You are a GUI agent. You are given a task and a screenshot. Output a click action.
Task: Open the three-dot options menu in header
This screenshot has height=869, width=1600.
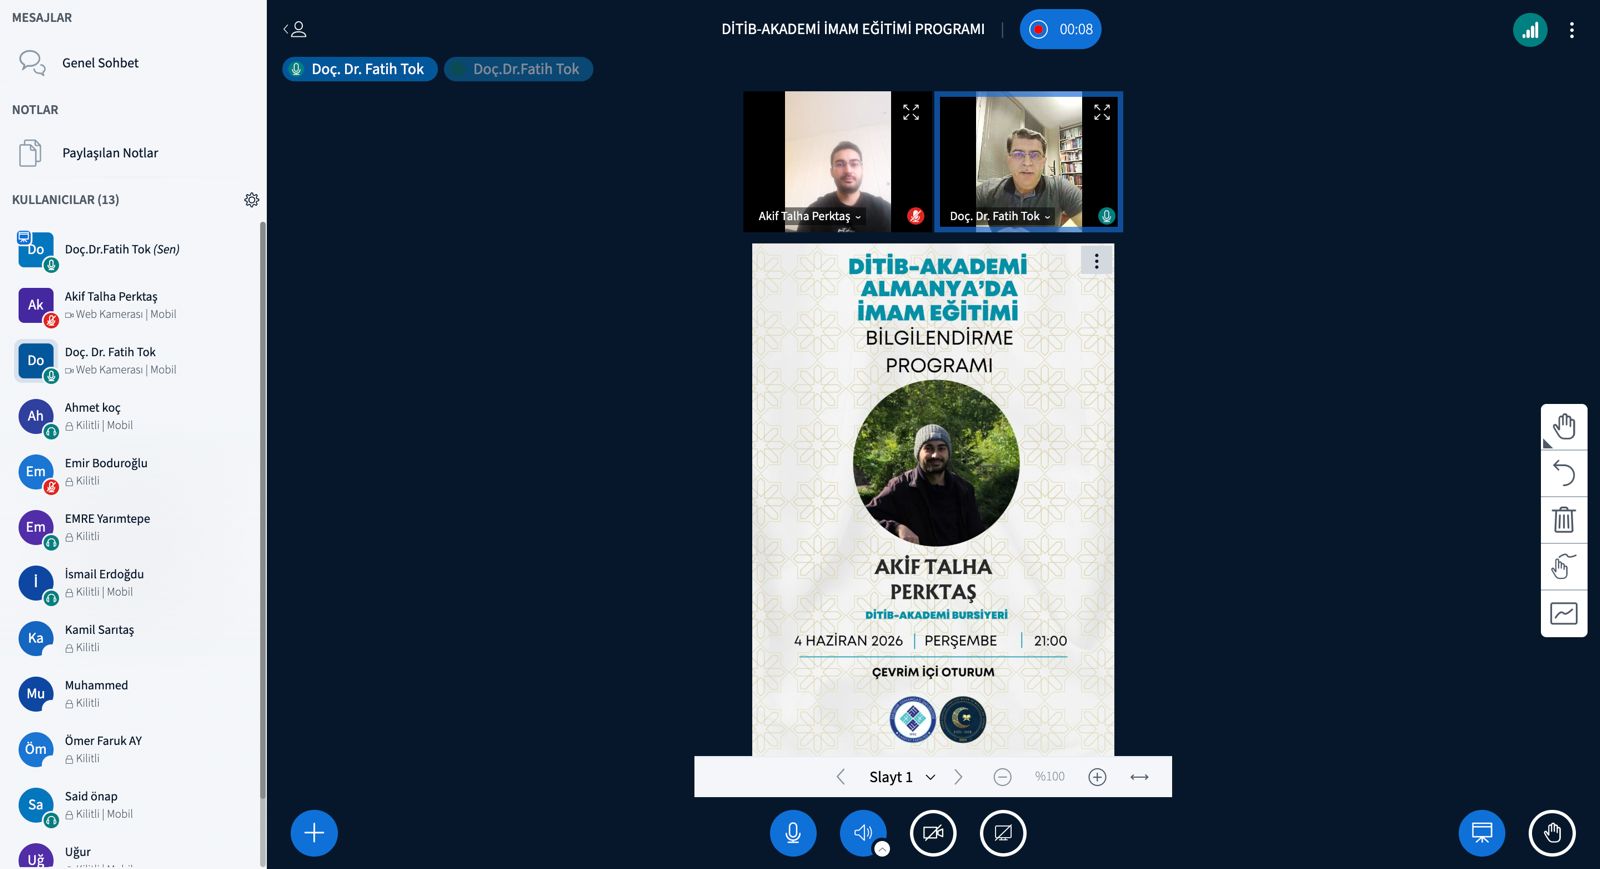(1572, 30)
